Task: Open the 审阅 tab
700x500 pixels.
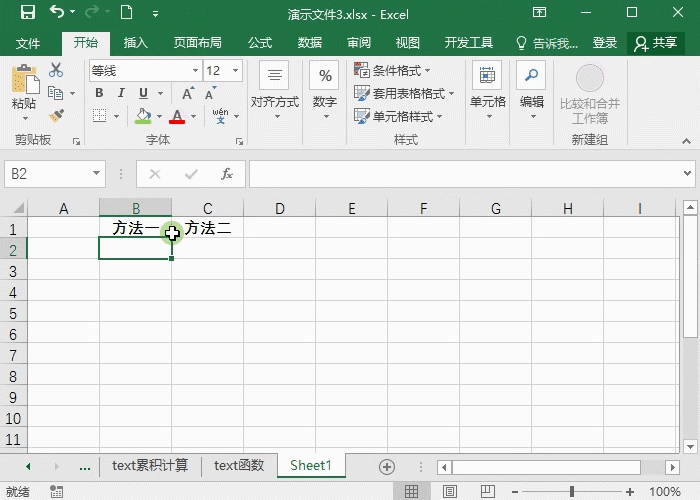Action: 359,43
